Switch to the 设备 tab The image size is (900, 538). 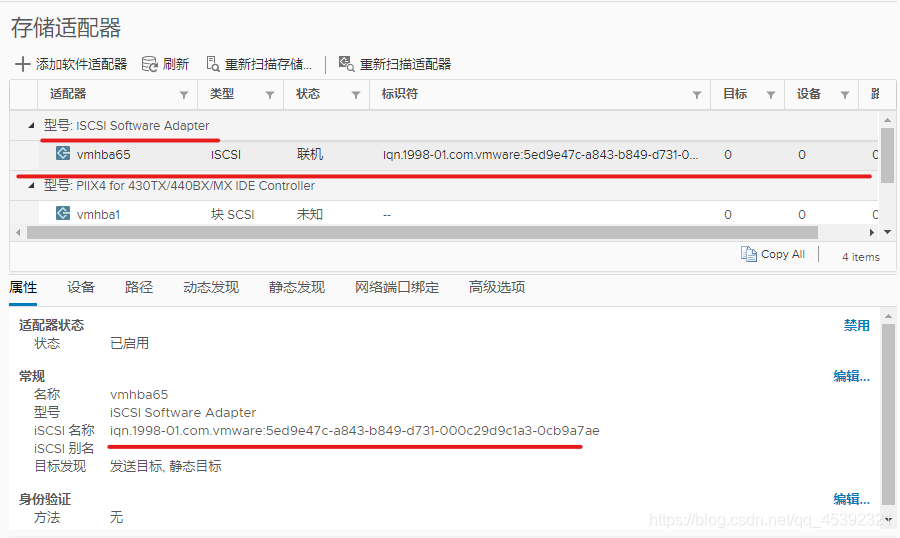tap(81, 287)
